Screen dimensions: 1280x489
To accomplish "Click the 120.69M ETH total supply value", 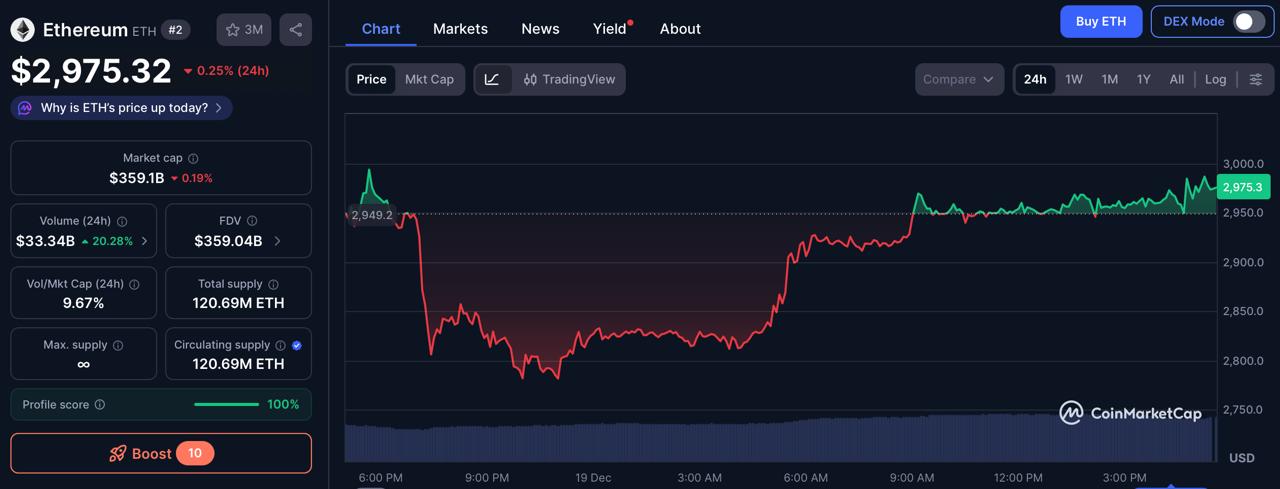I will (x=238, y=303).
